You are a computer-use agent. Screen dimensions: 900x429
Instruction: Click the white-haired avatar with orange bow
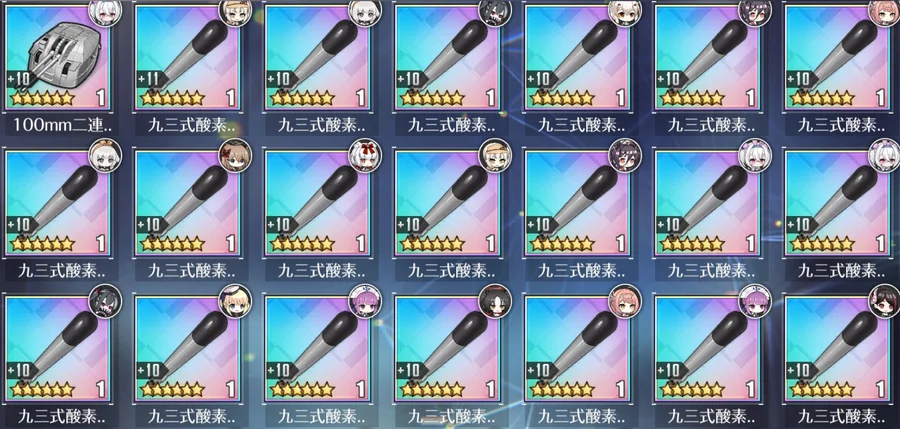105,154
